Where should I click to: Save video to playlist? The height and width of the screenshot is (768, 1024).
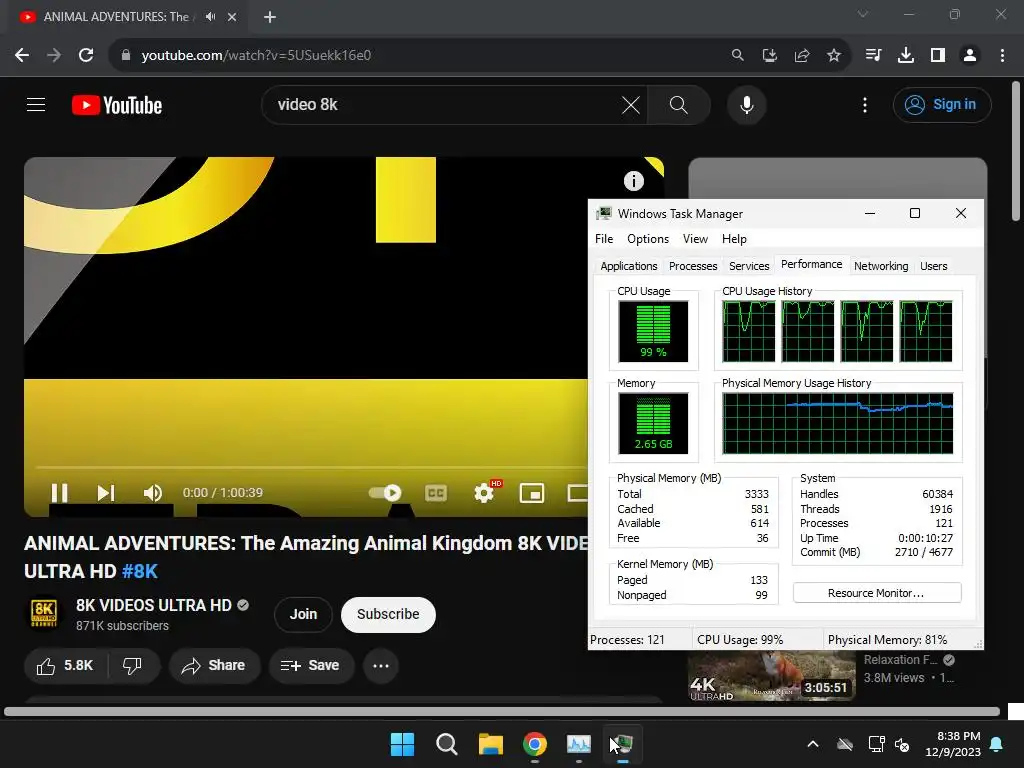coord(311,665)
